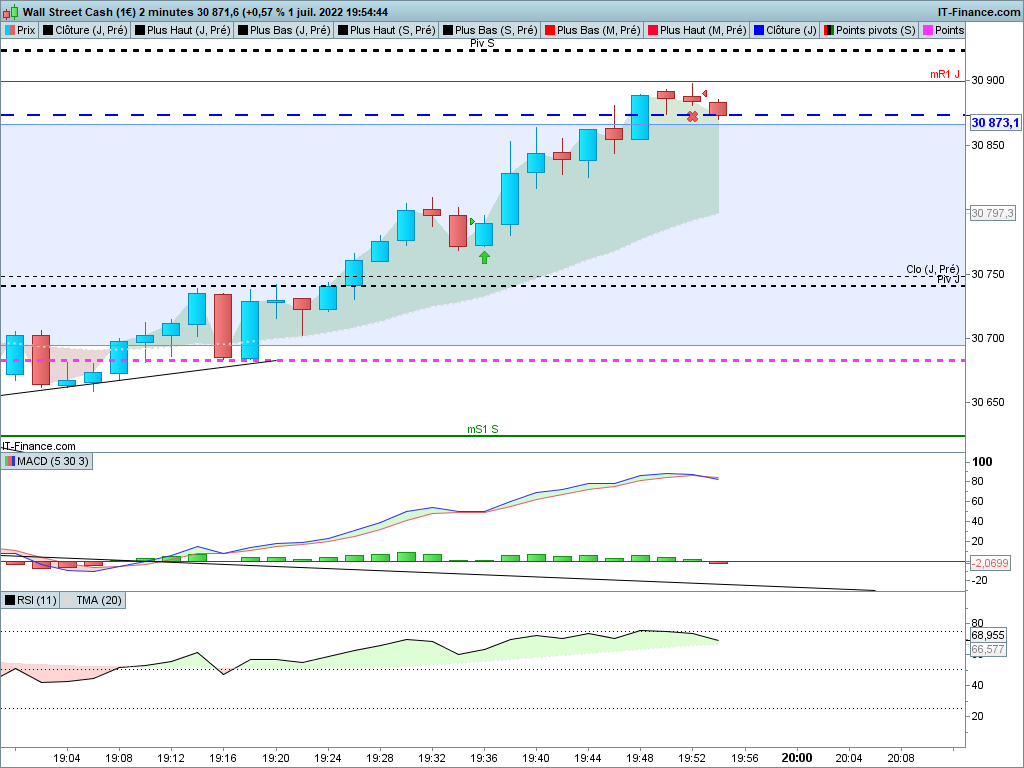
Task: Click the red Plus Haut (M, Pré) legend item
Action: click(x=697, y=30)
